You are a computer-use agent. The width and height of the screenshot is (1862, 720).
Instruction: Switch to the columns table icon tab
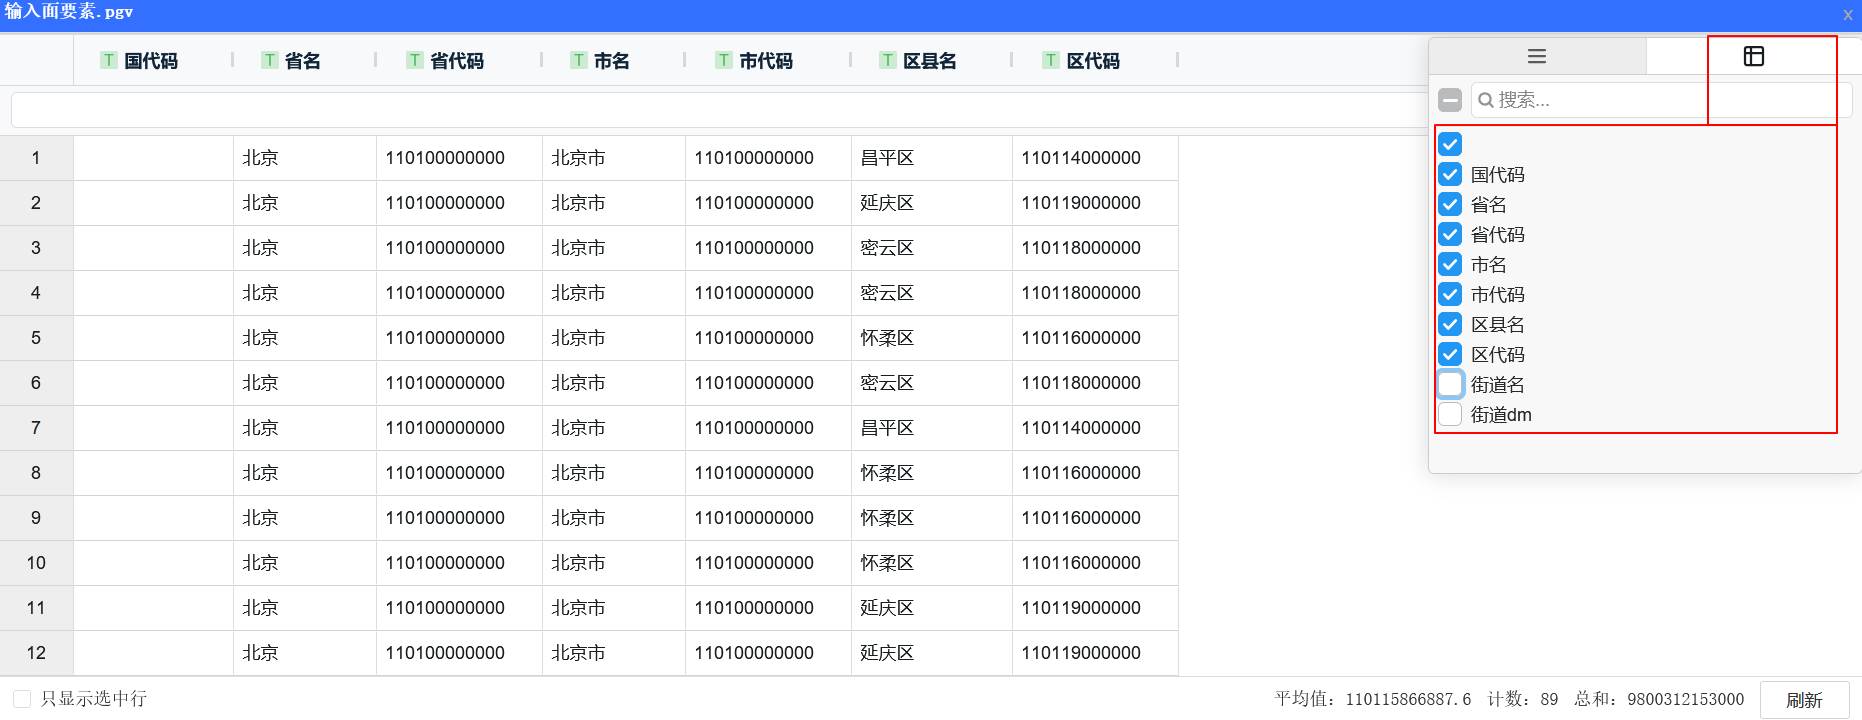pos(1753,57)
